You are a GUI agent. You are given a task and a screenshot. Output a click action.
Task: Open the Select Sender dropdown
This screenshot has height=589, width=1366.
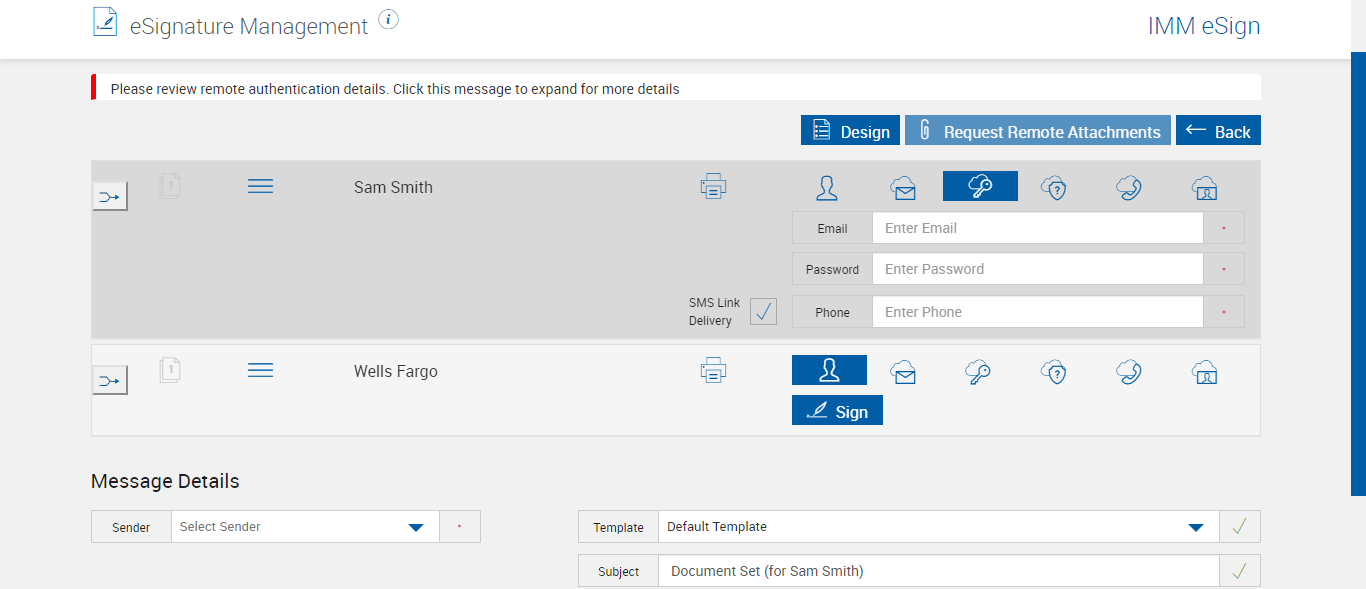tap(416, 527)
